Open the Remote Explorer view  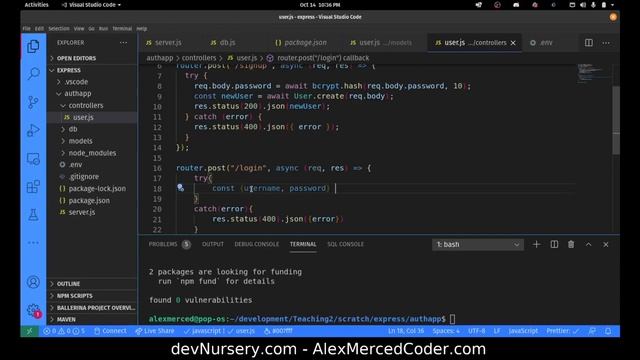coord(33,158)
